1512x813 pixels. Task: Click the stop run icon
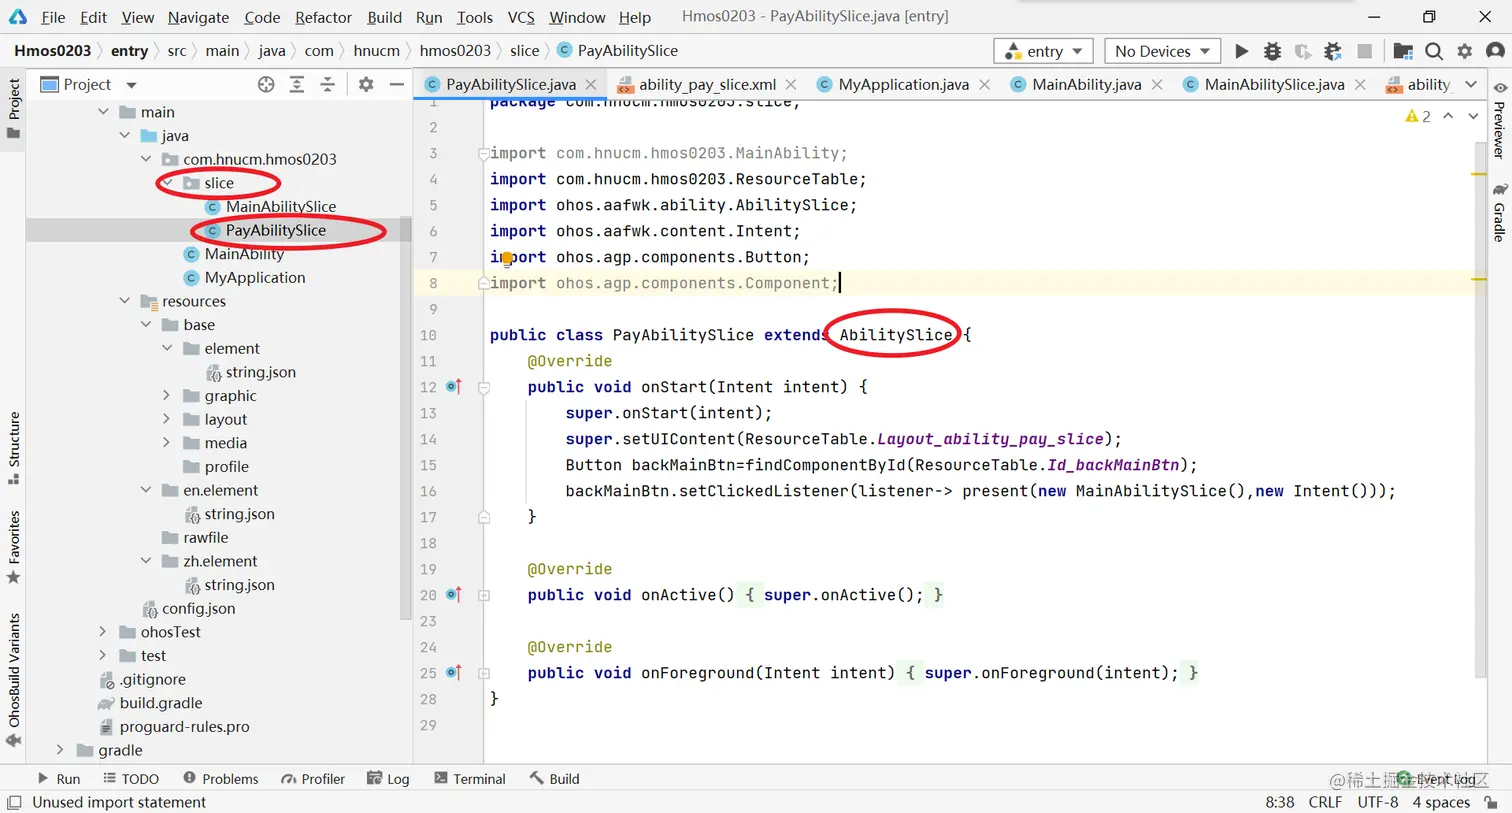tap(1364, 51)
